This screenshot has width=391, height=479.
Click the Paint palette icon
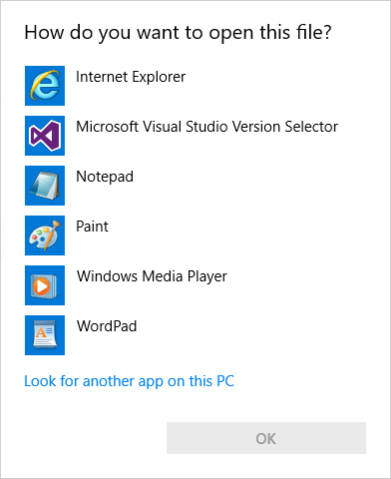point(45,235)
